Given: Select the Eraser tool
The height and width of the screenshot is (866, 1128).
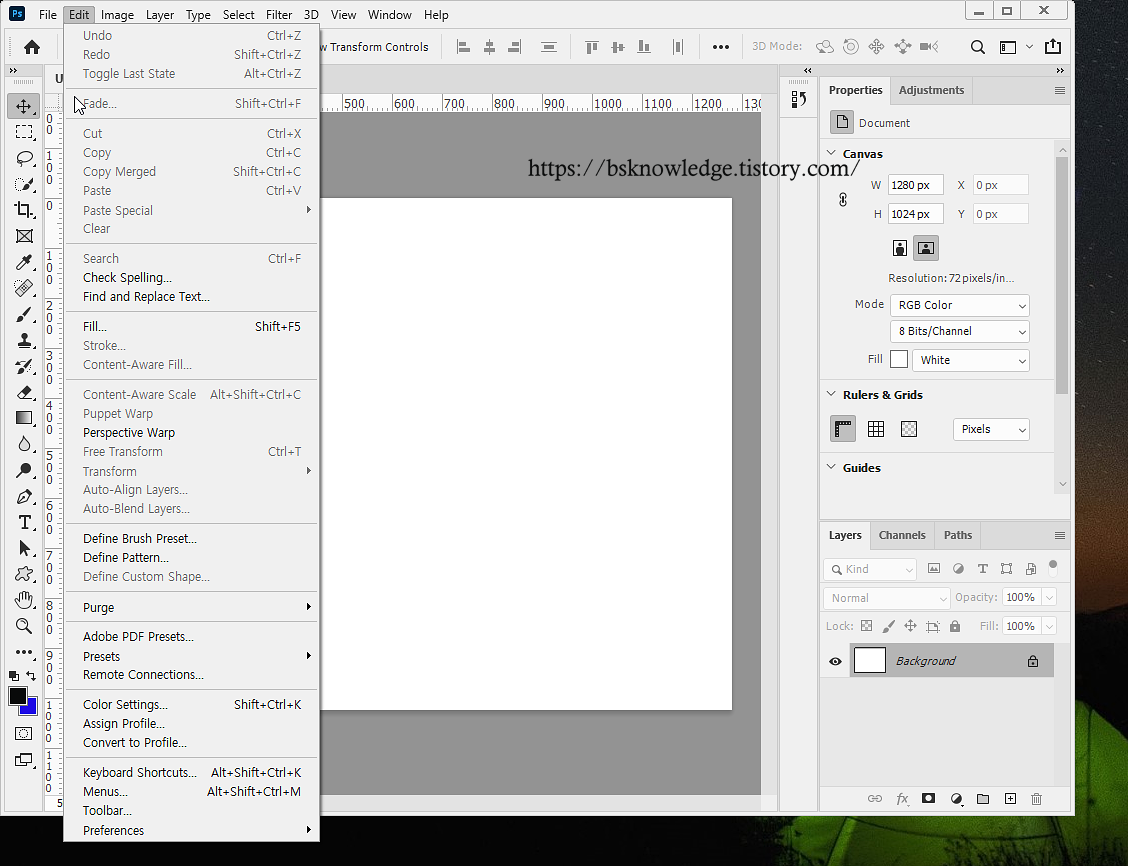Looking at the screenshot, I should pos(24,392).
